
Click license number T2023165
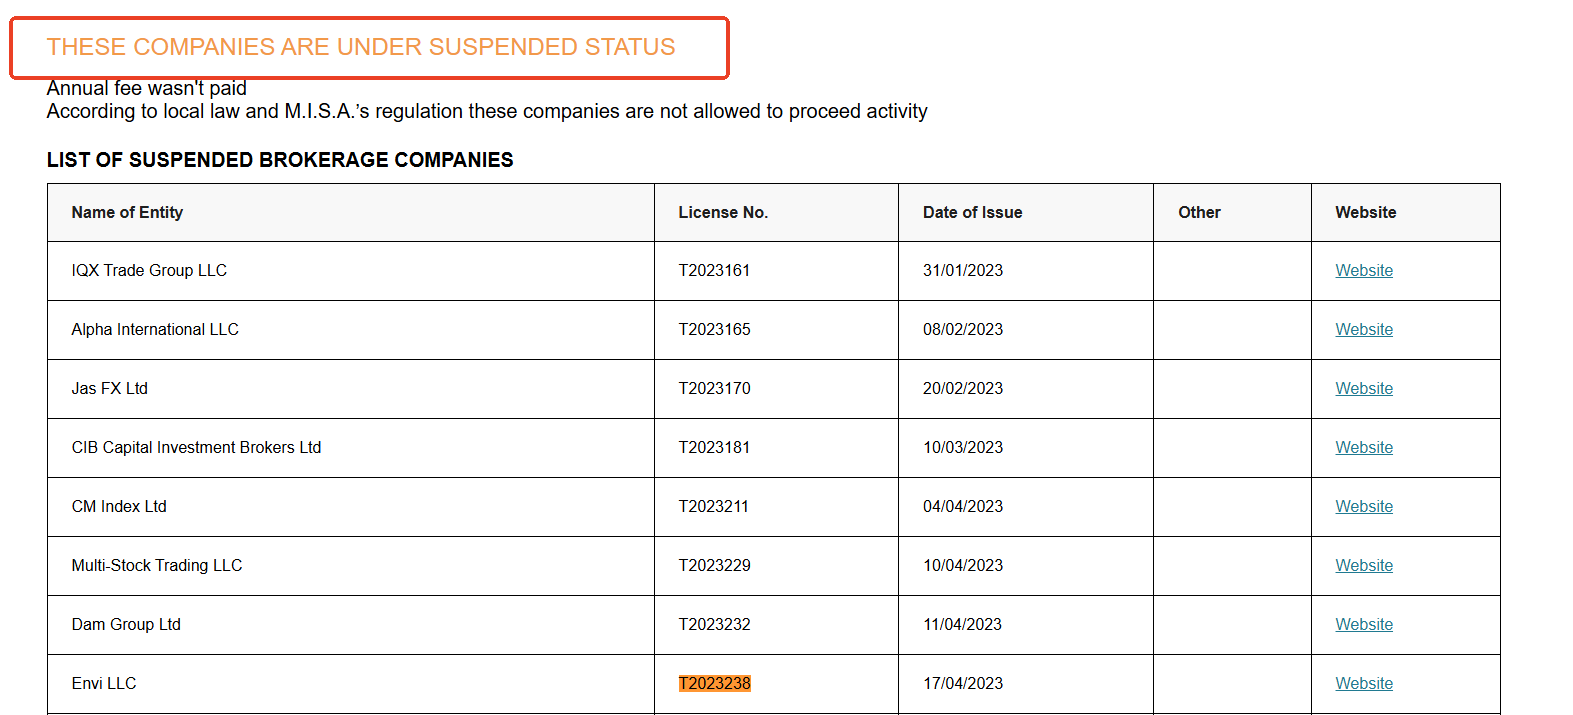[714, 330]
